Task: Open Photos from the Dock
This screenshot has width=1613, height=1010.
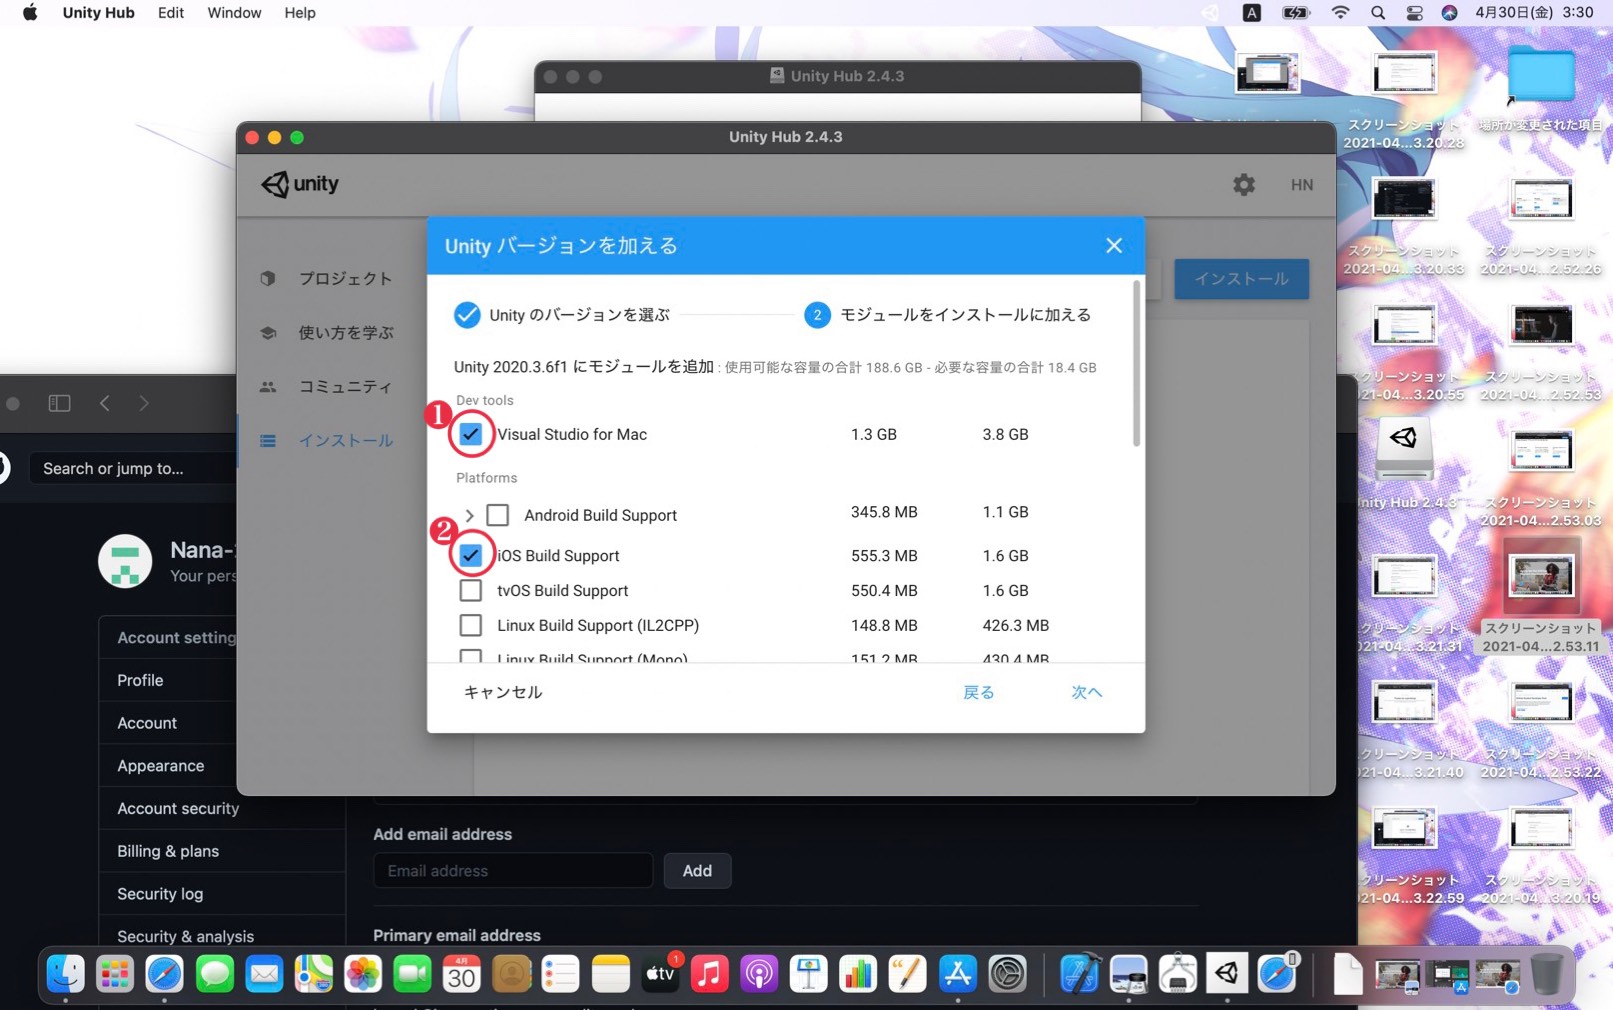Action: click(363, 973)
